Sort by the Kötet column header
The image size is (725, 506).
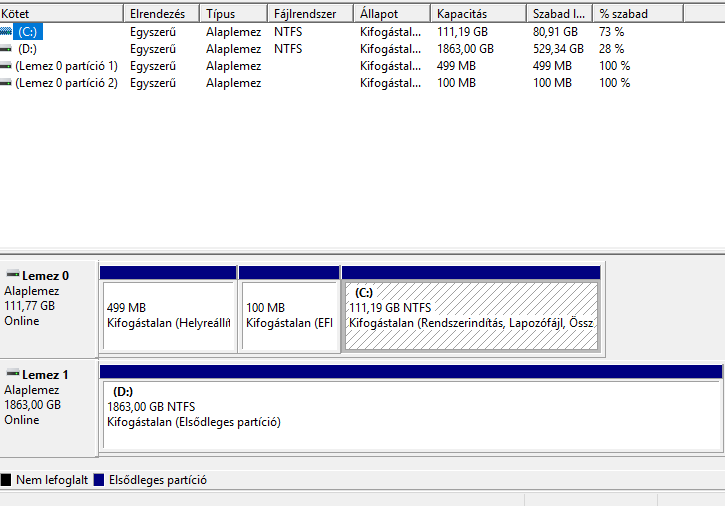pos(61,14)
